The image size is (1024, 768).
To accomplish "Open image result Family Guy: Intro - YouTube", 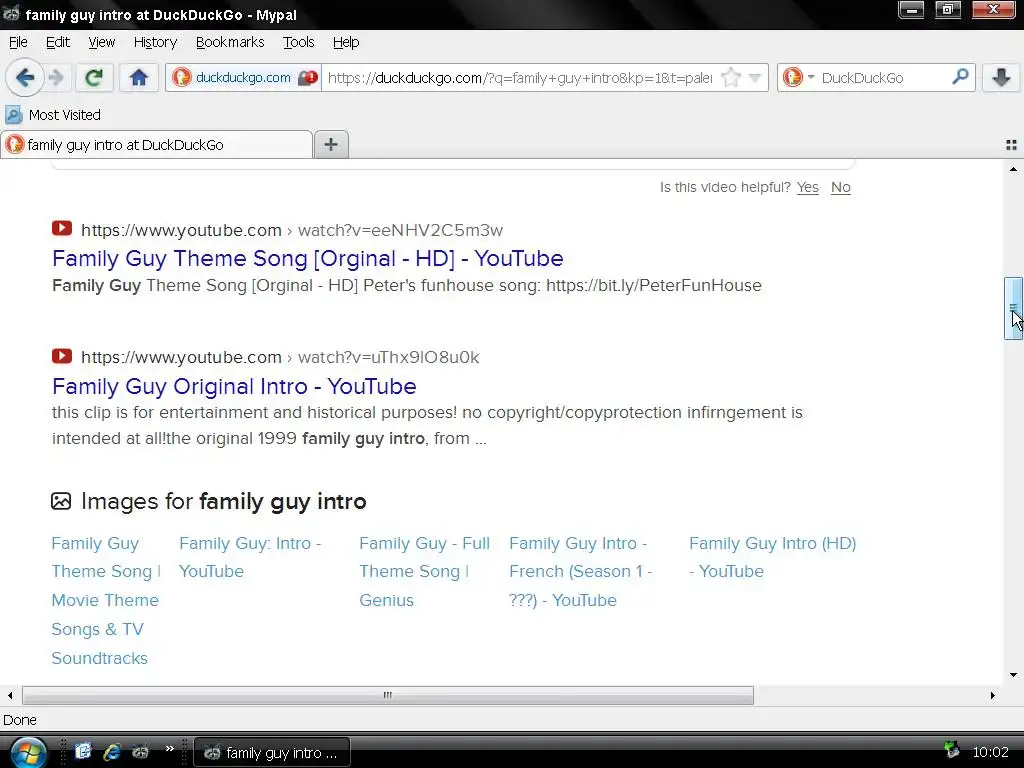I will [x=250, y=557].
